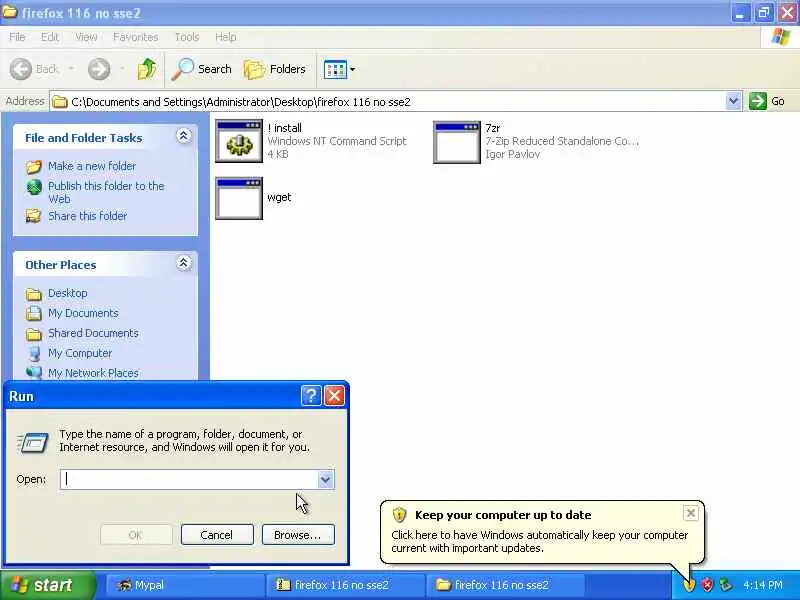Screen dimensions: 800x600
Task: Collapse the File and Folder Tasks panel
Action: [x=184, y=136]
